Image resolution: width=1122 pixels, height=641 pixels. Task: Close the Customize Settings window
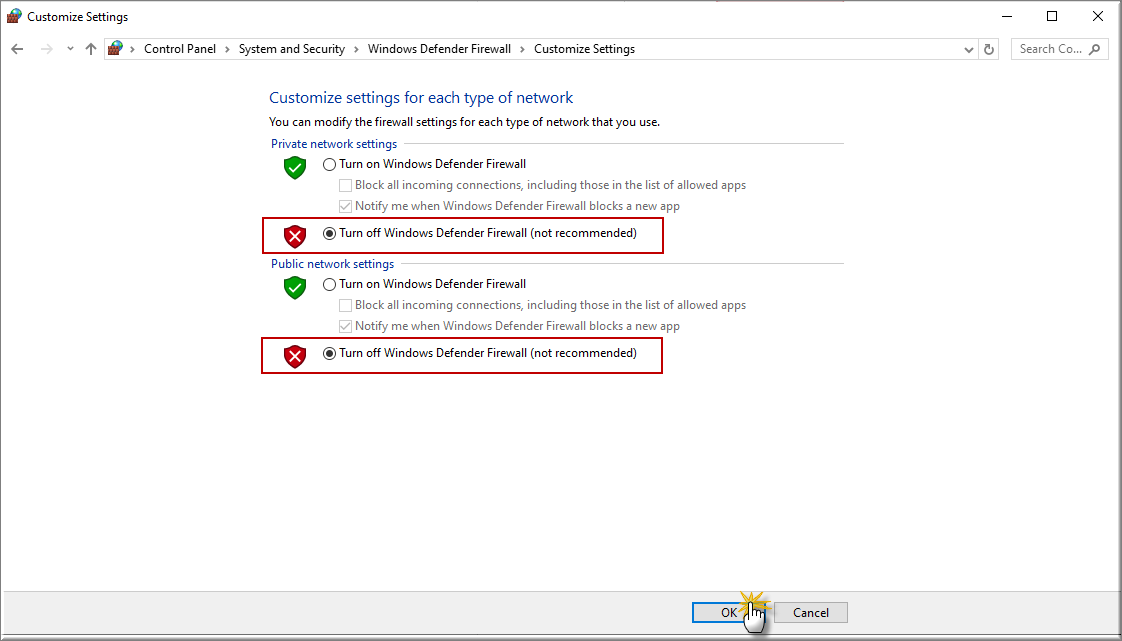pyautogui.click(x=1098, y=16)
